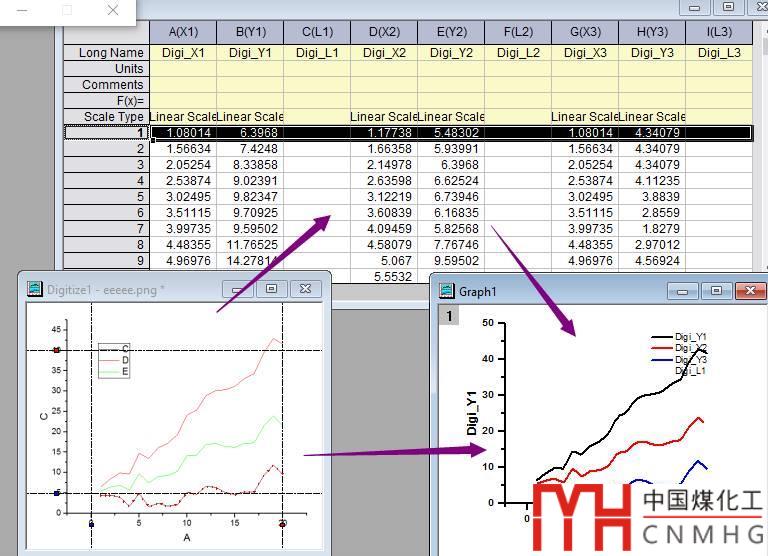The height and width of the screenshot is (556, 768).
Task: Restore the workbook window at top right
Action: [x=728, y=7]
